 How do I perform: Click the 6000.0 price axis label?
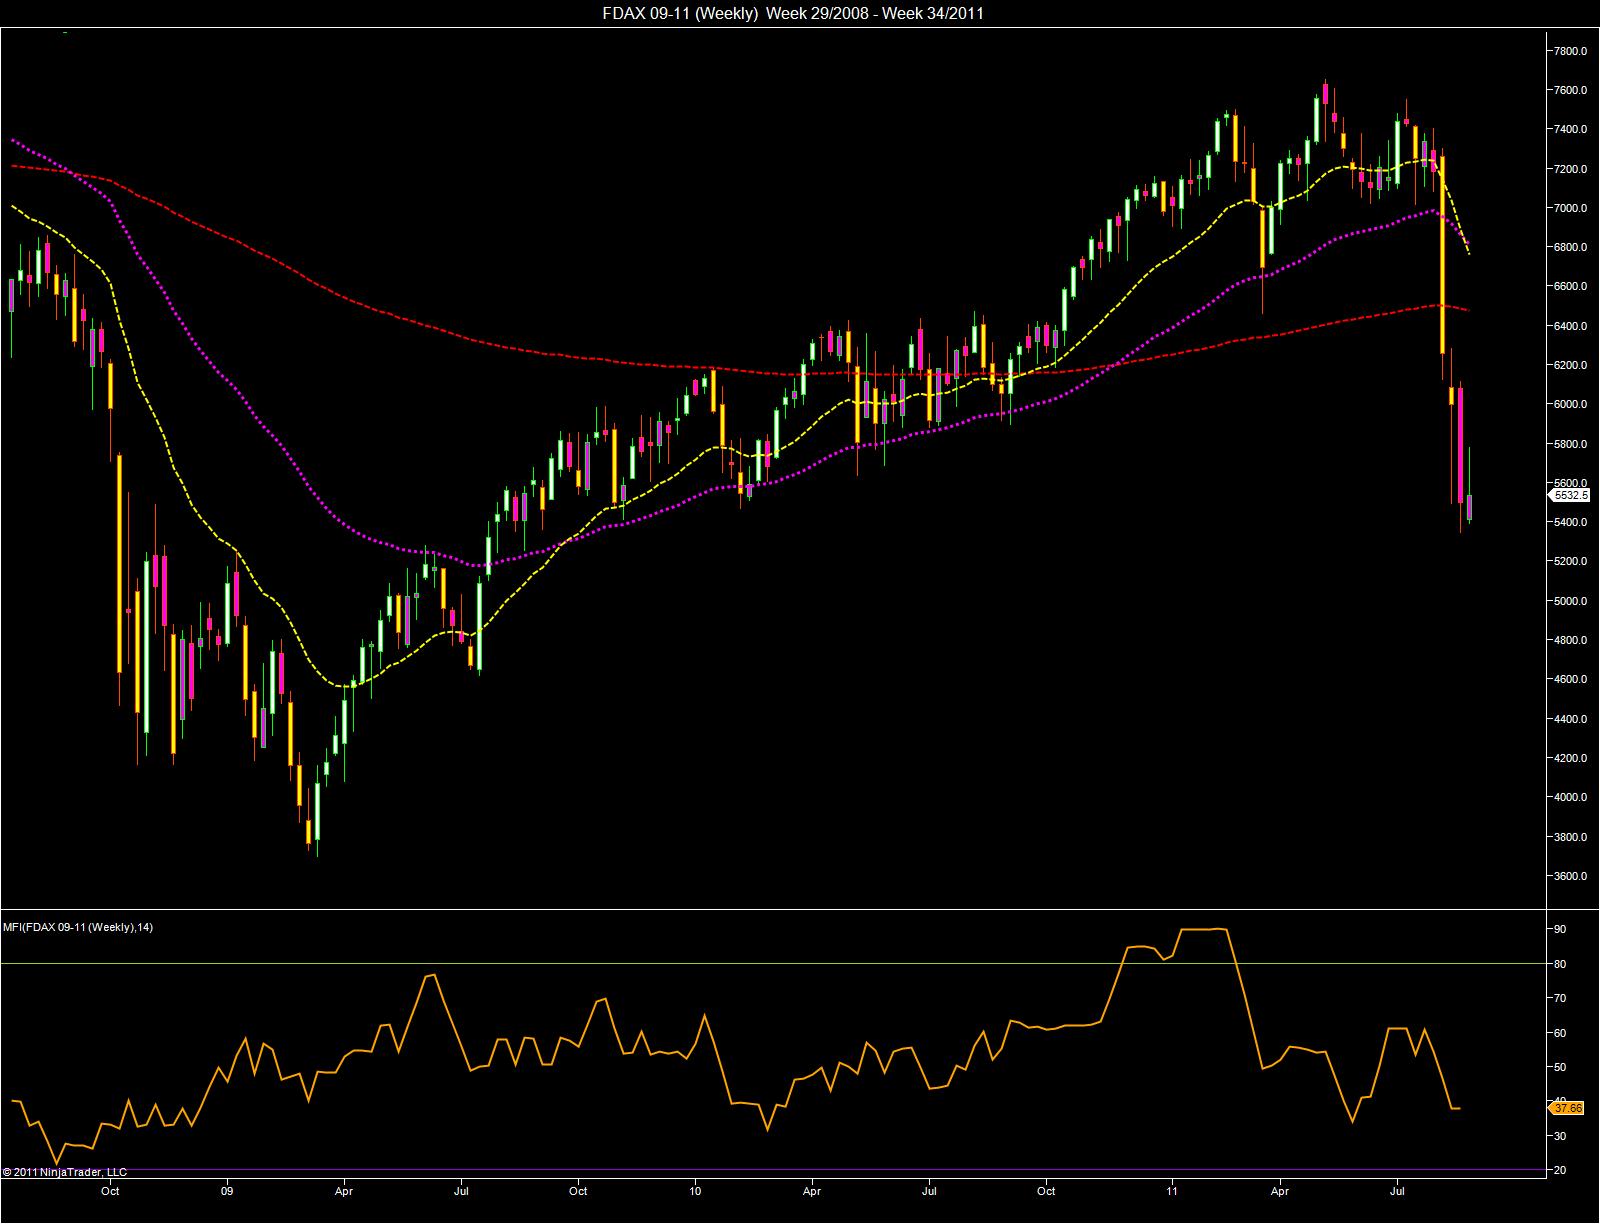(x=1571, y=405)
